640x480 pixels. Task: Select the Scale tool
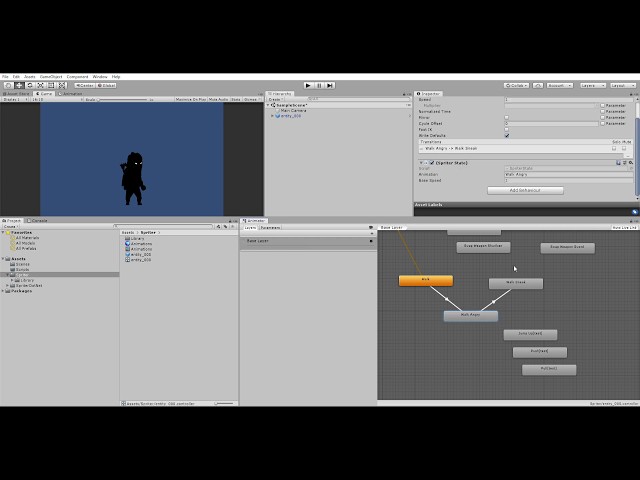click(40, 85)
